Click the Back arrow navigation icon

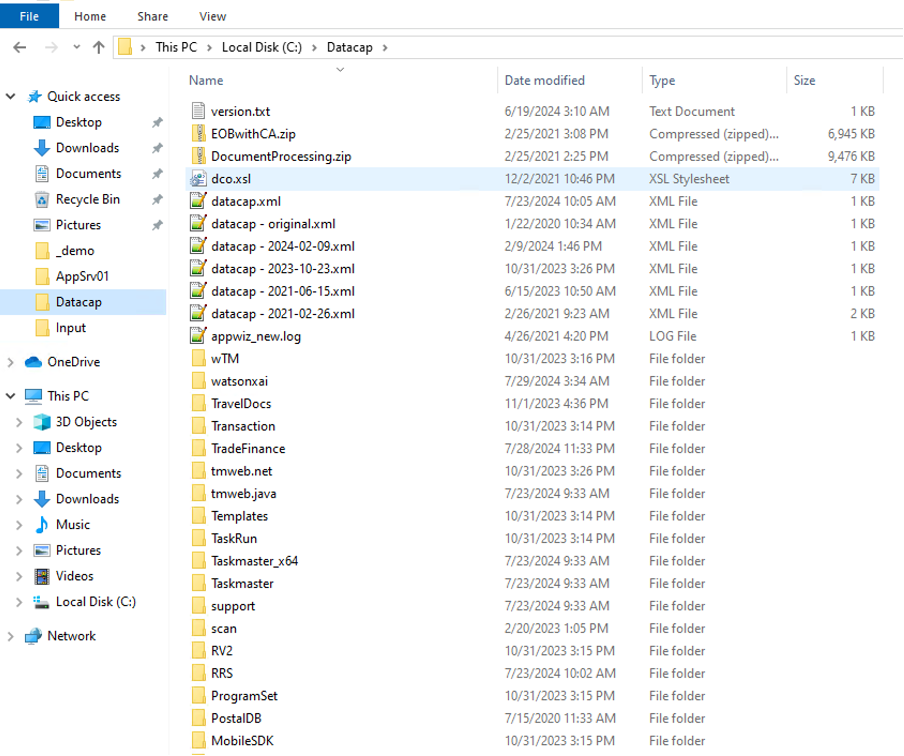click(x=20, y=47)
